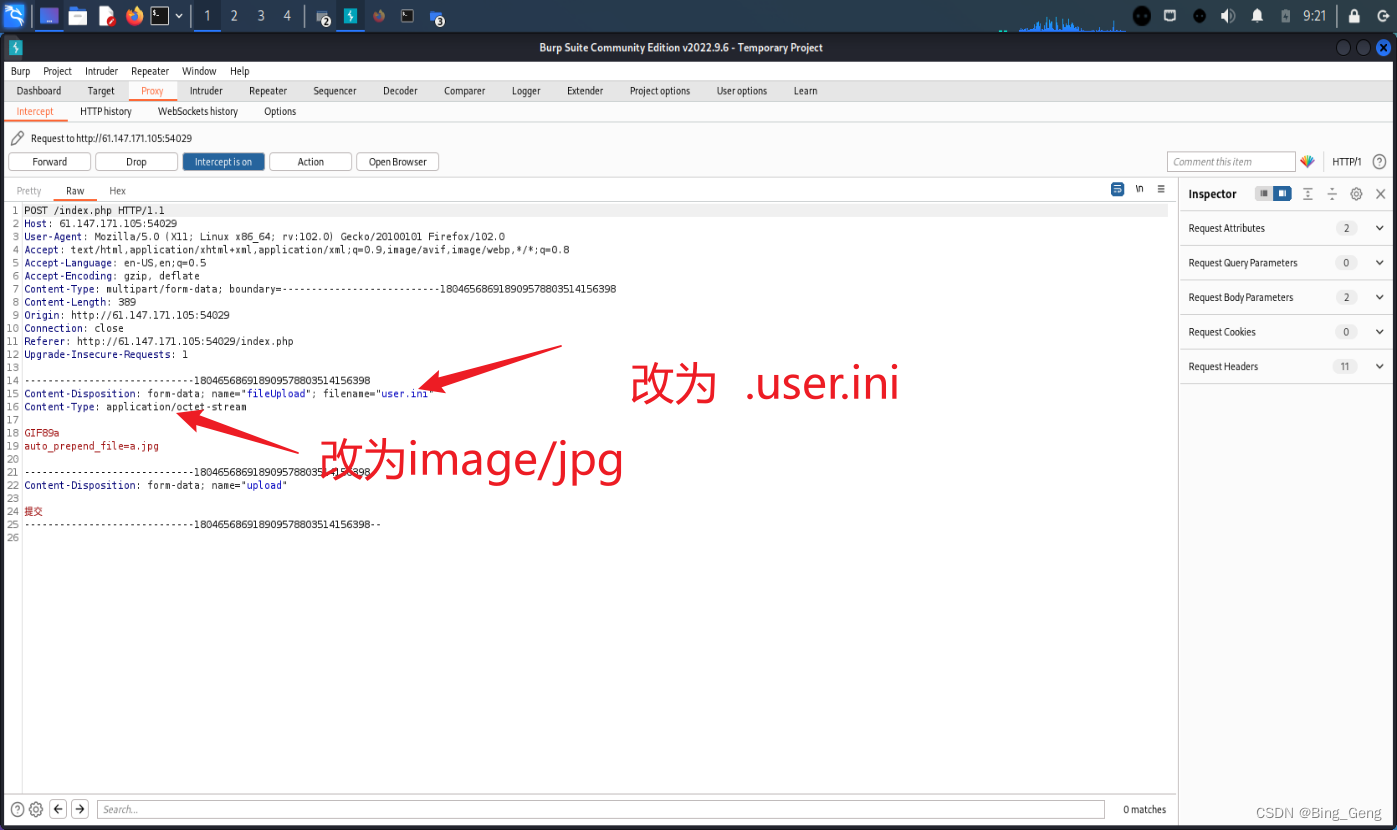Open the volume control in tray
Screen dimensions: 1397x830
coord(1228,16)
